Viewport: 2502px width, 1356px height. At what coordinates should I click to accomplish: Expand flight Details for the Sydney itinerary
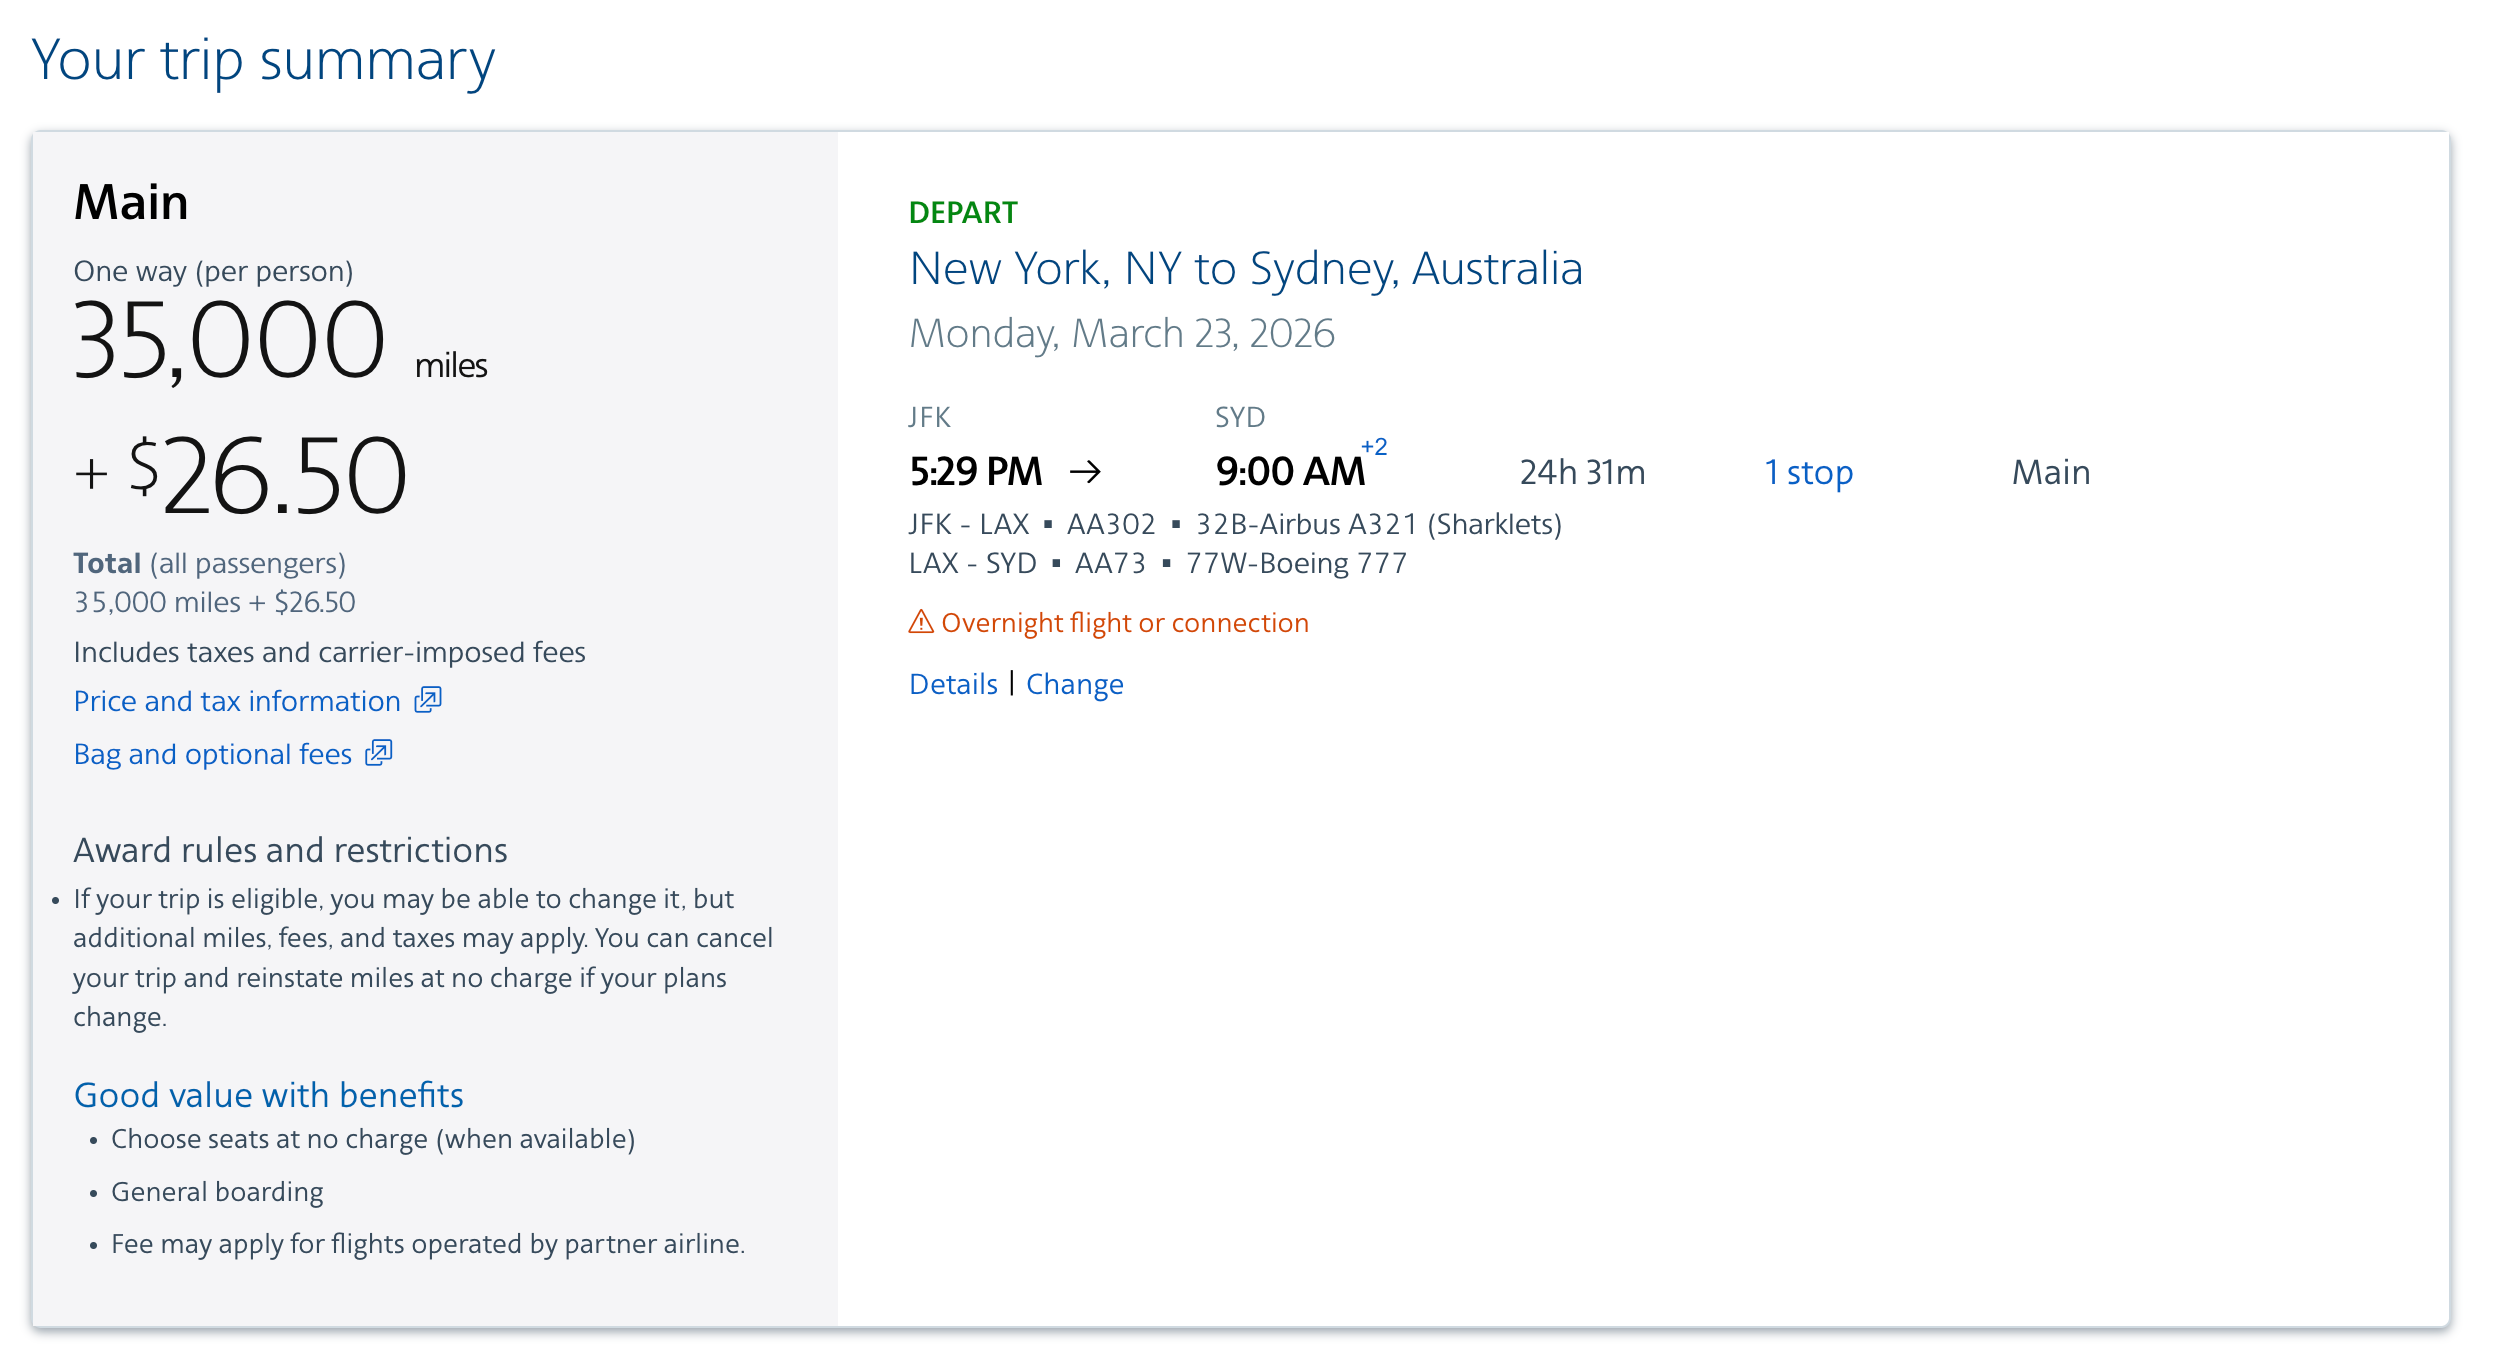953,683
